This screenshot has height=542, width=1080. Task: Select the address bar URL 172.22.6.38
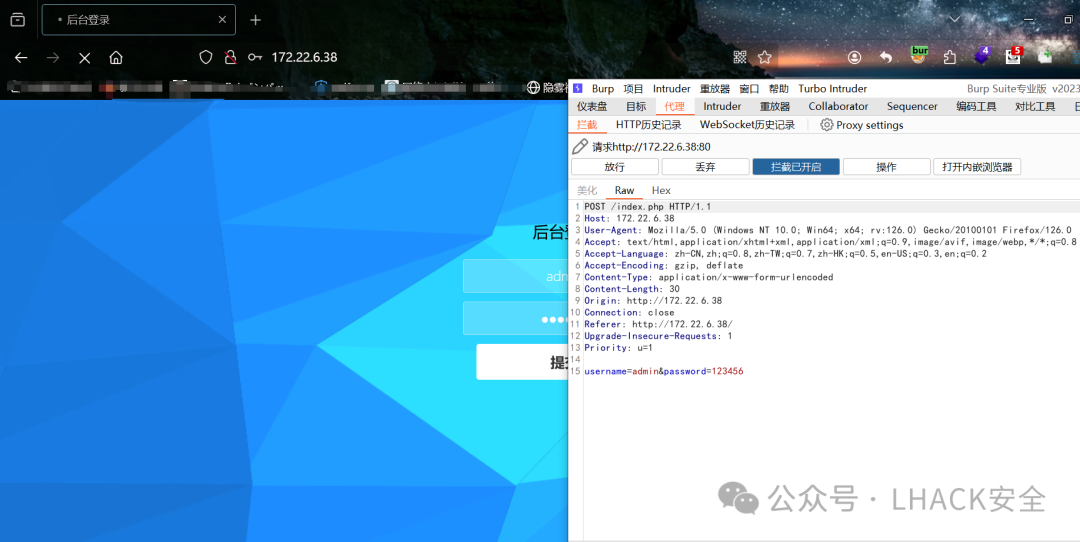pos(304,57)
